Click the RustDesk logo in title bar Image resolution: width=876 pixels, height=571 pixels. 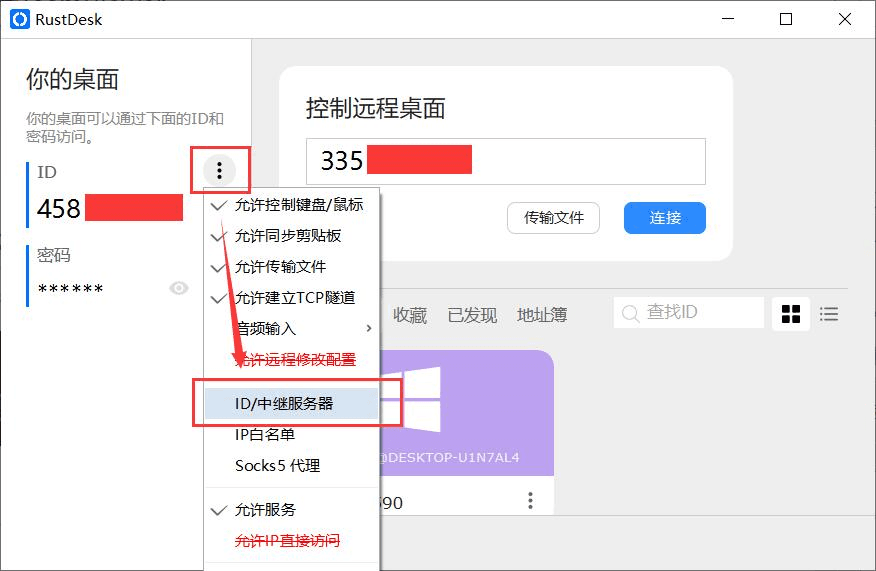pyautogui.click(x=20, y=19)
